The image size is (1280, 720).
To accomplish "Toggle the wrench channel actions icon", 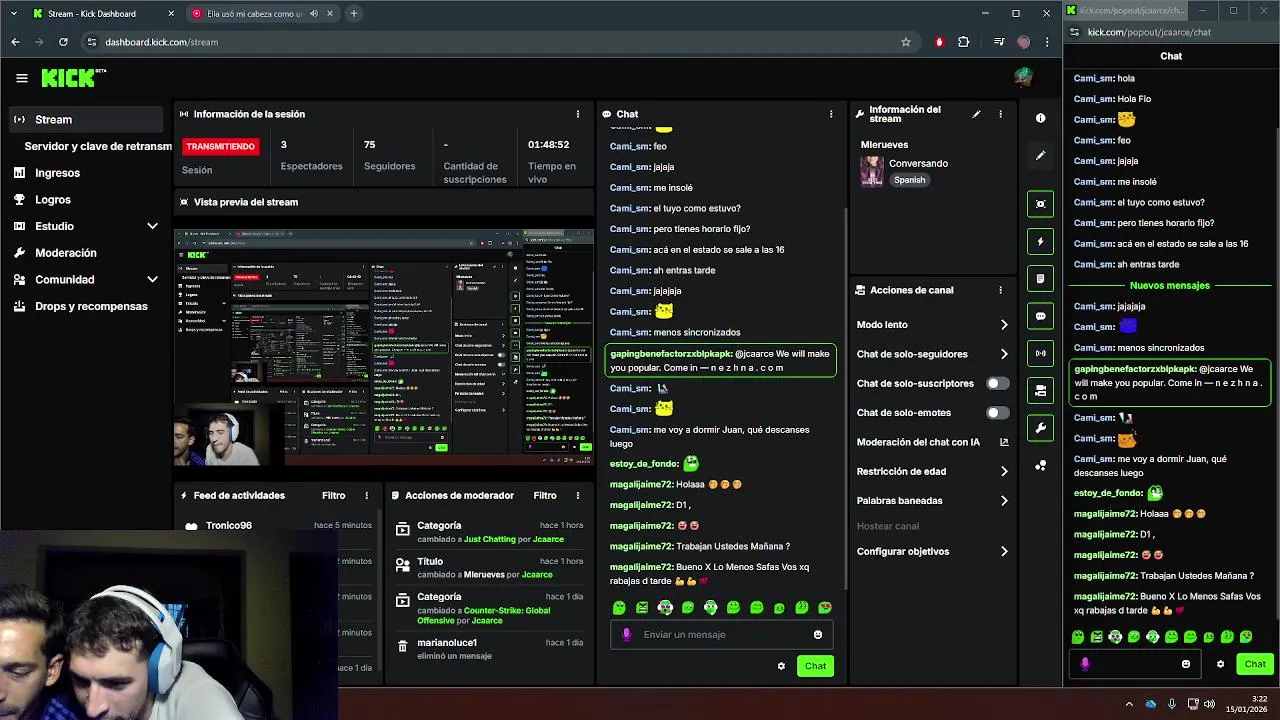I will 1040,428.
